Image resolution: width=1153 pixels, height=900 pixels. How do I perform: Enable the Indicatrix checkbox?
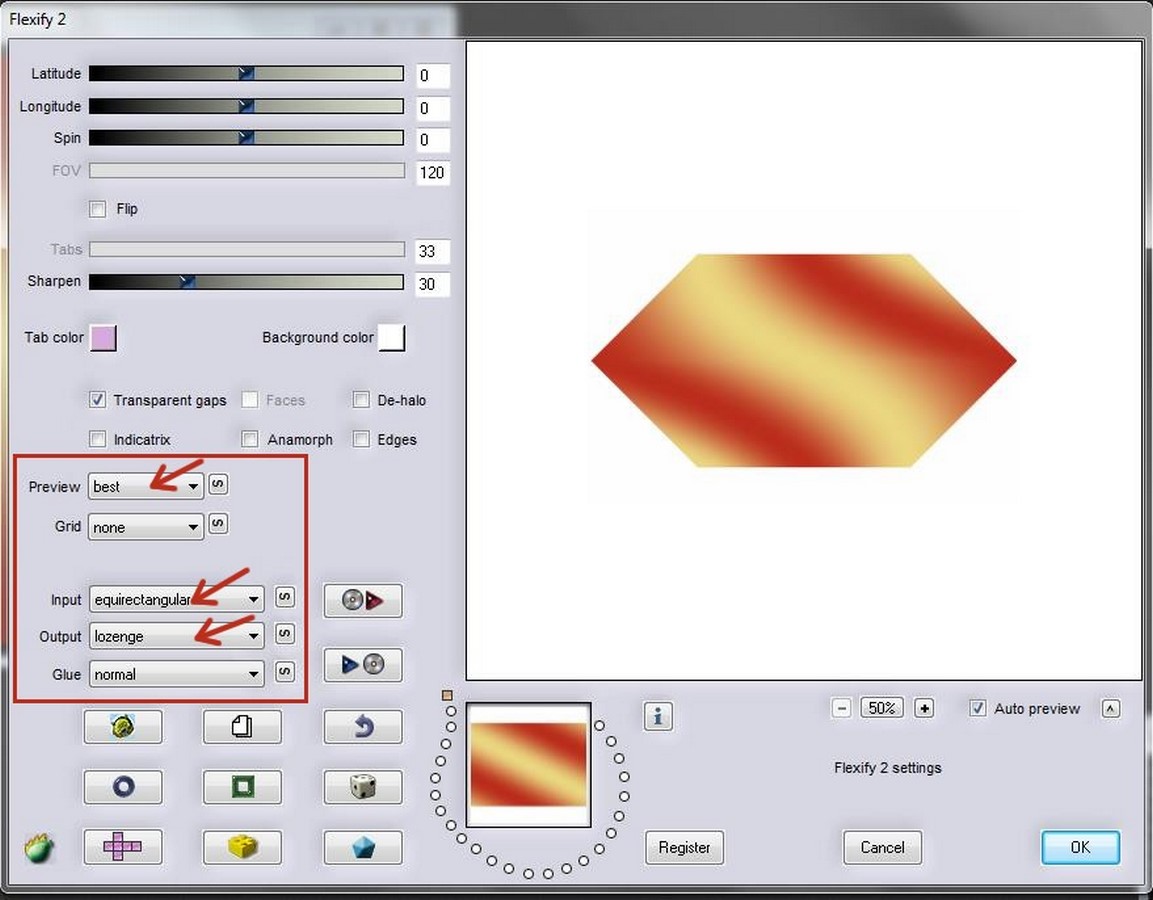pyautogui.click(x=97, y=439)
